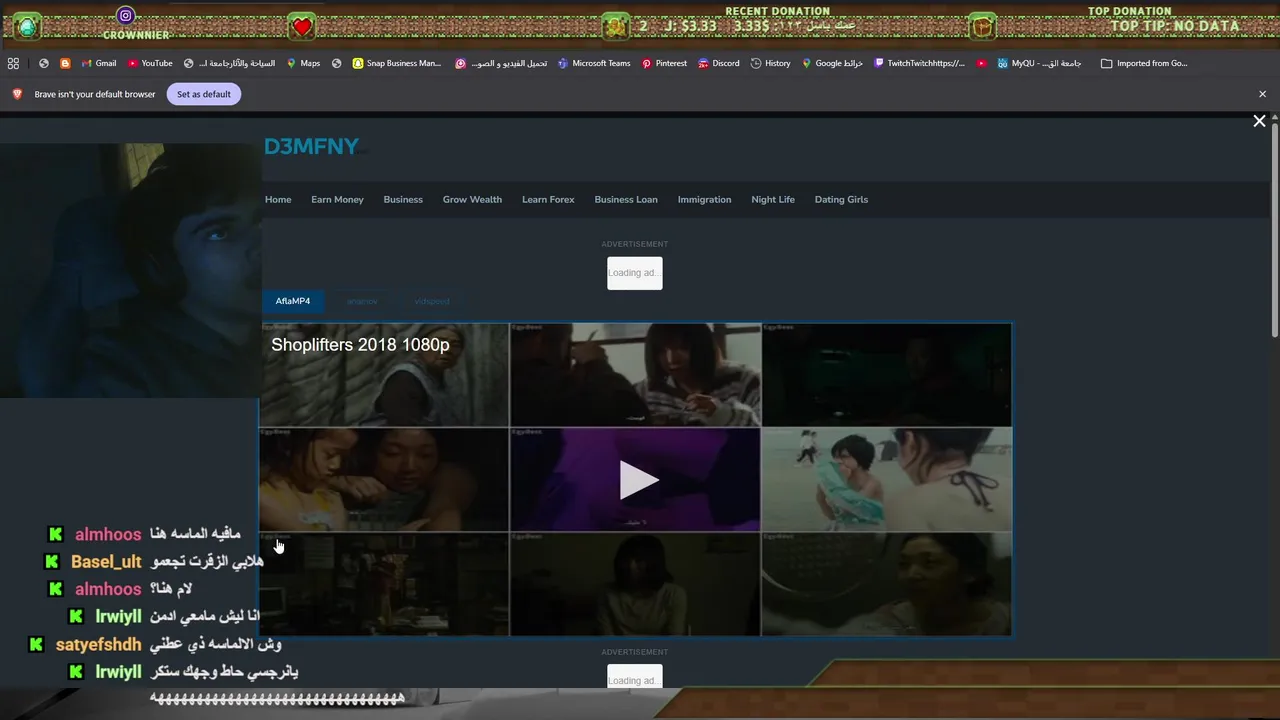1280x720 pixels.
Task: Open the MyQU university bookmark
Action: 1039,63
